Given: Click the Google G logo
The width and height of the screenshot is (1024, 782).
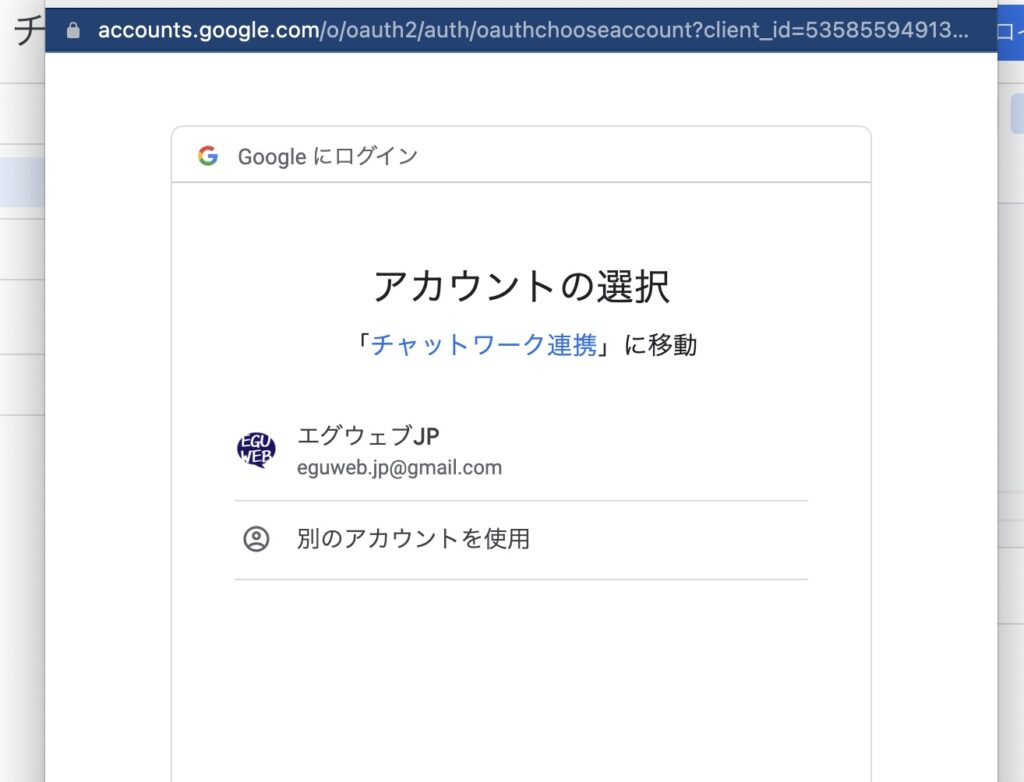Looking at the screenshot, I should pyautogui.click(x=208, y=156).
